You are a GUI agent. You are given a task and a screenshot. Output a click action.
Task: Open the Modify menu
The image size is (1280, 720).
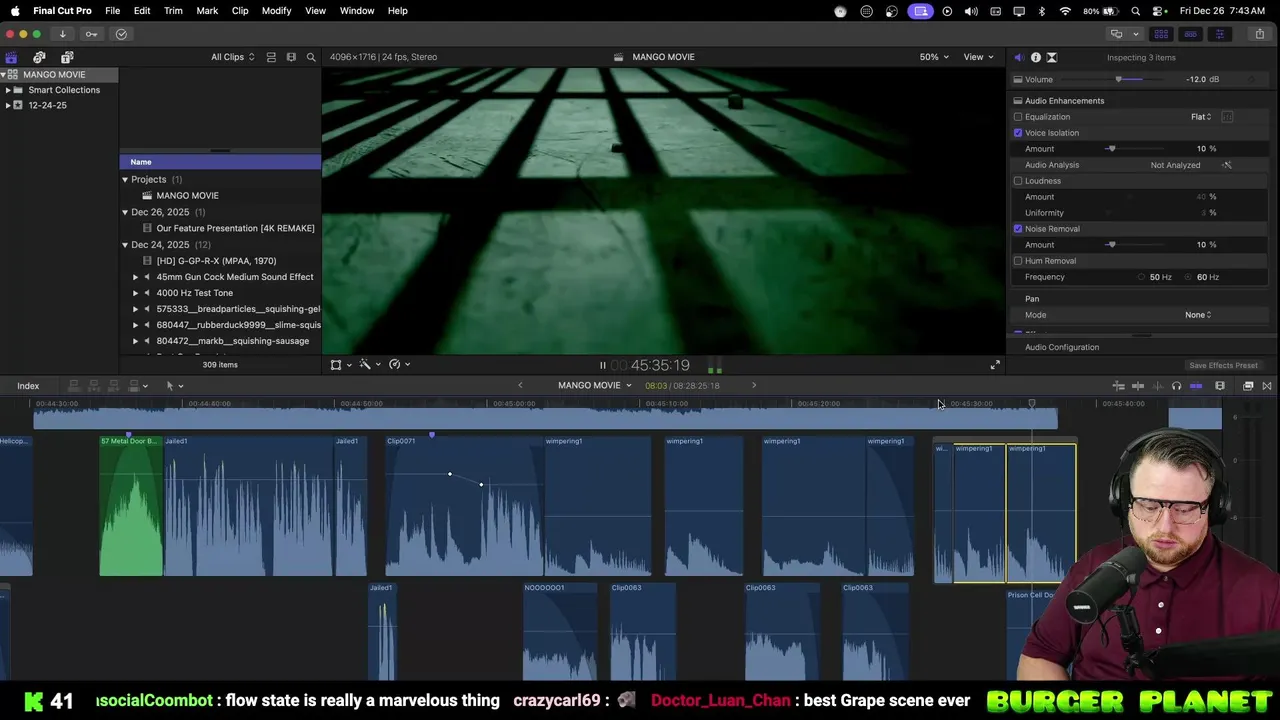pos(276,11)
